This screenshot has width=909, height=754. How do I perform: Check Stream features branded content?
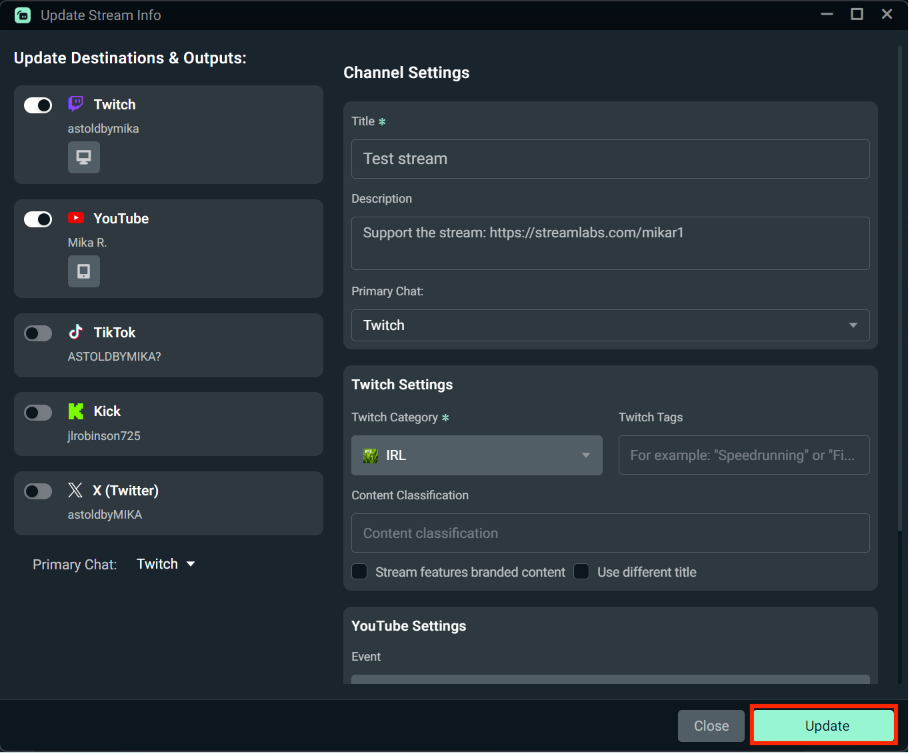tap(360, 571)
